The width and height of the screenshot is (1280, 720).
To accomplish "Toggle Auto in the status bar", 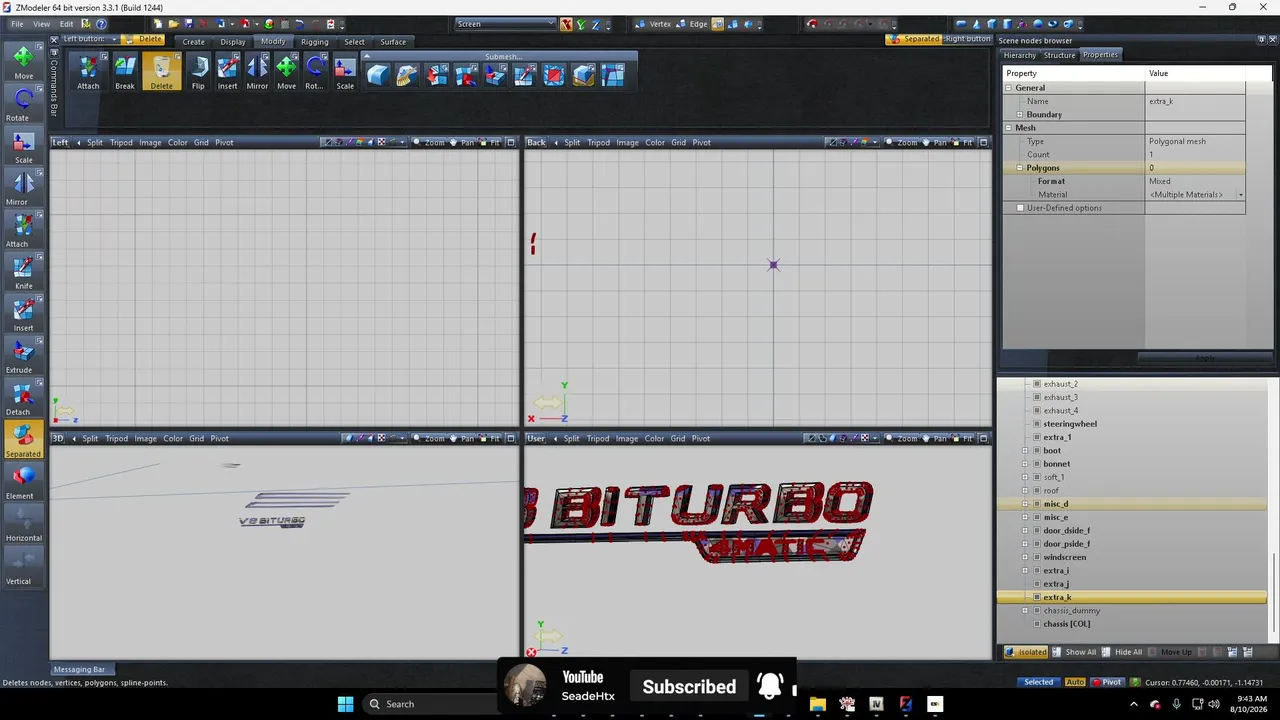I will pos(1075,682).
